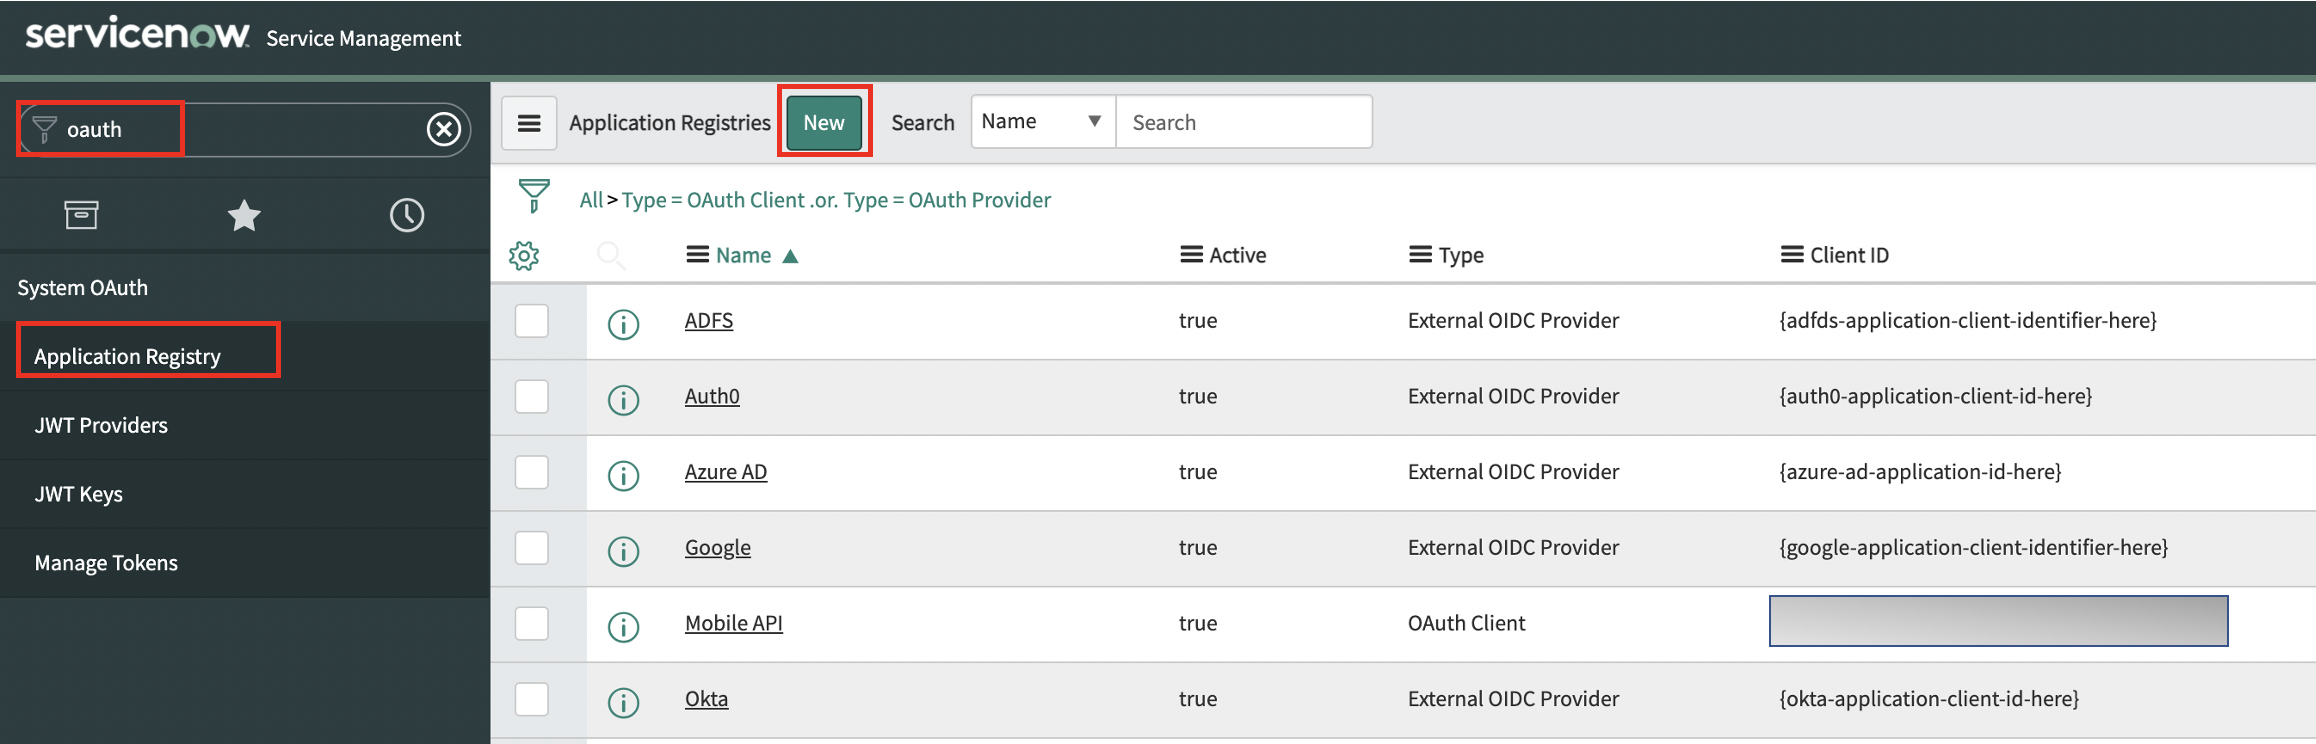The height and width of the screenshot is (744, 2316).
Task: Open the list context hamburger menu
Action: [x=529, y=123]
